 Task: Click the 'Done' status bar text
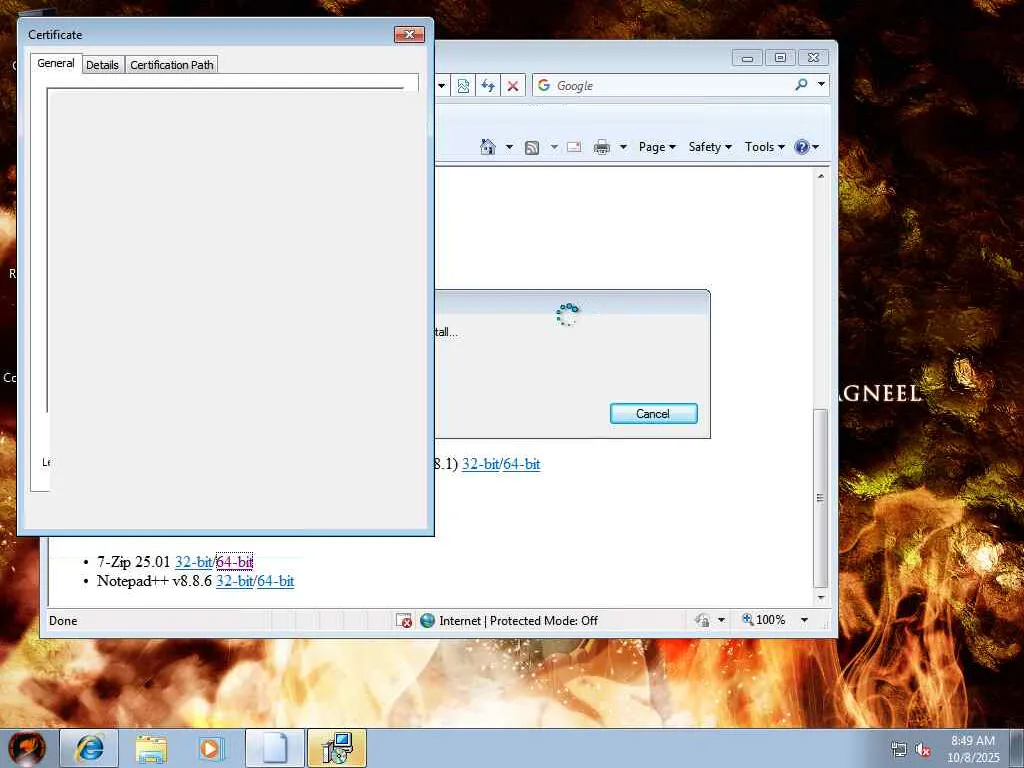(63, 620)
